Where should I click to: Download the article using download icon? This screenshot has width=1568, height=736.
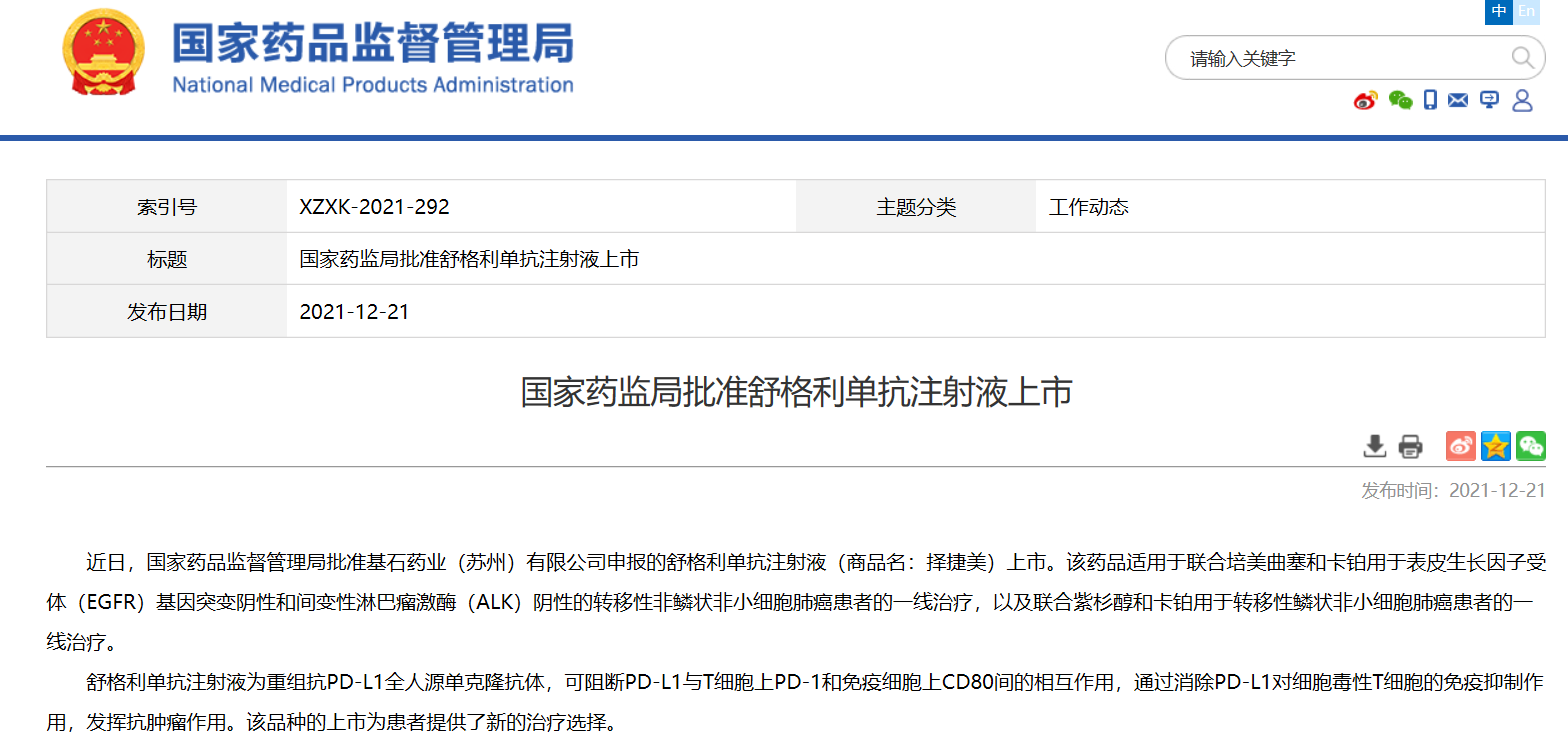click(1375, 446)
